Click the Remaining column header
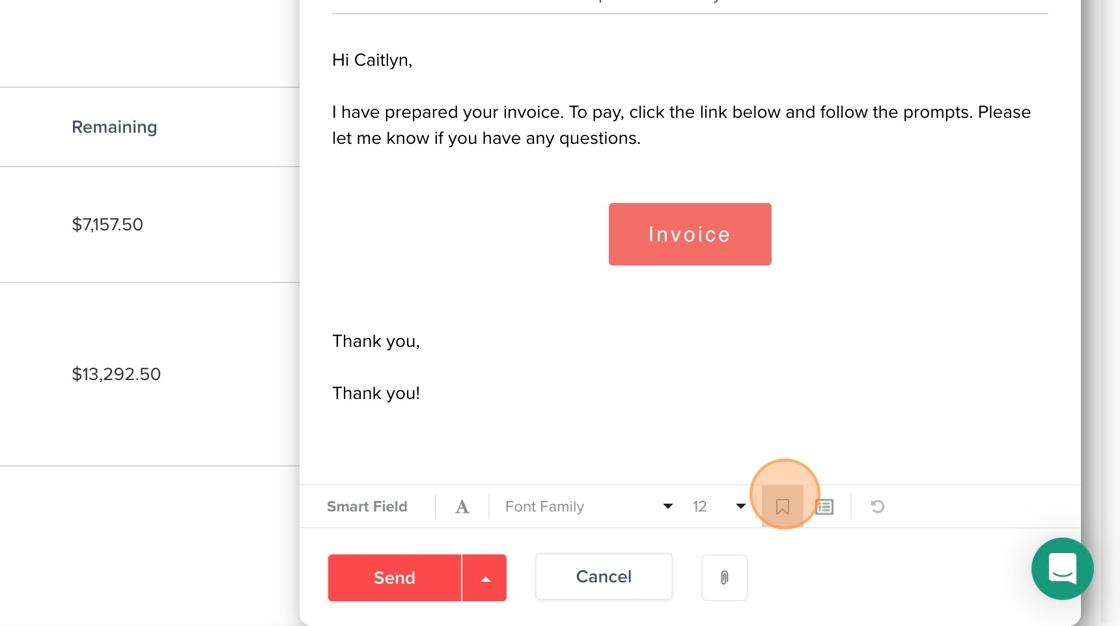 tap(114, 127)
